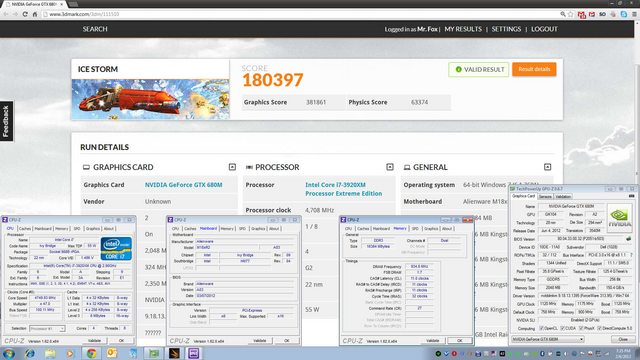The height and width of the screenshot is (360, 640).
Task: Launch Internet Explorer from the taskbar
Action: [30, 353]
